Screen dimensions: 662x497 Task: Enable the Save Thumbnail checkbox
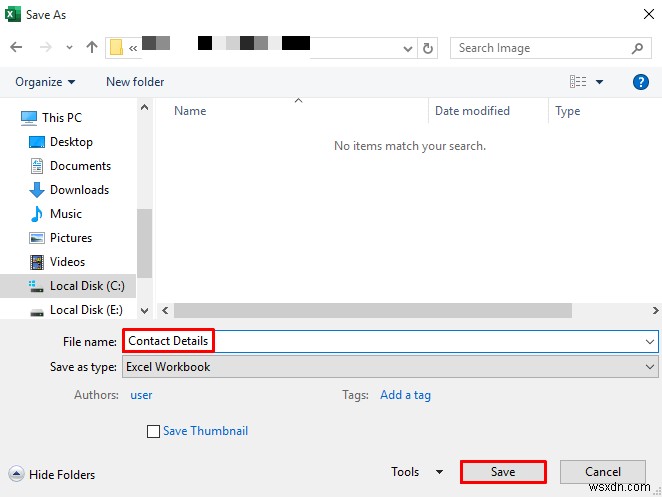pyautogui.click(x=153, y=431)
